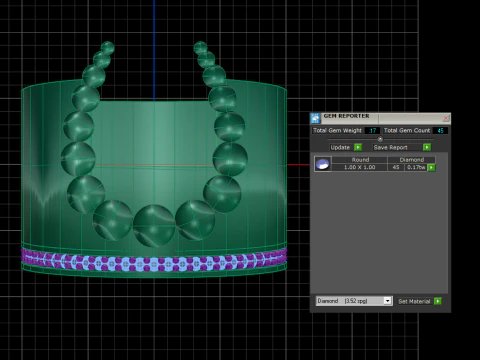Select the round diamond gem thumbnail

(x=323, y=164)
